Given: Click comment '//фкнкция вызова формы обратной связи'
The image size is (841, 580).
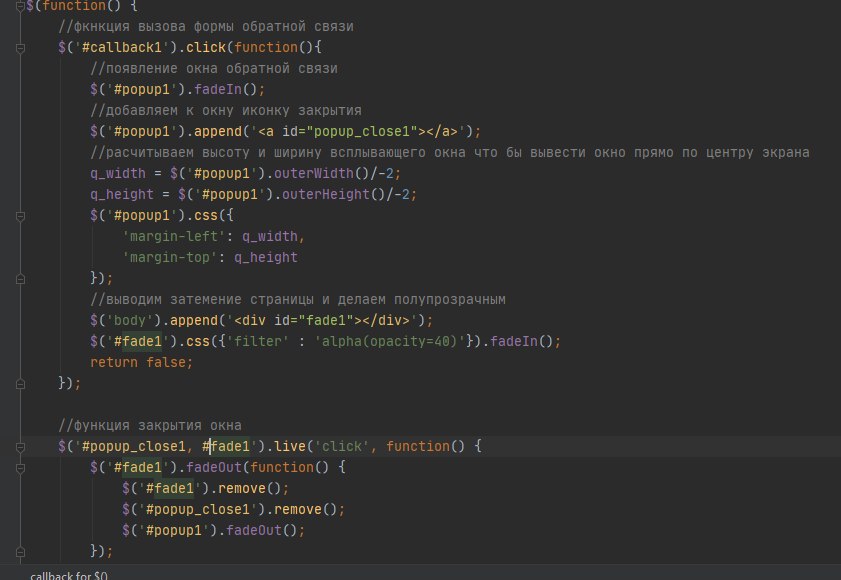Looking at the screenshot, I should coord(206,26).
